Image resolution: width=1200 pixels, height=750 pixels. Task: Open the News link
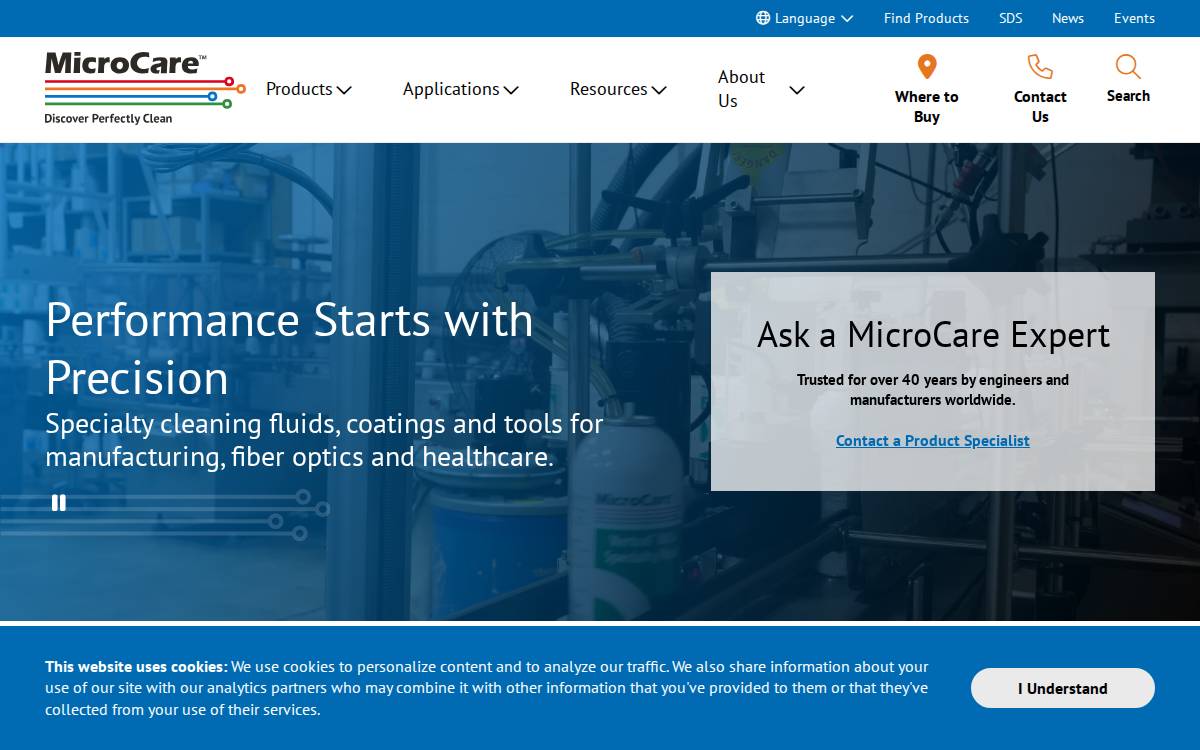1068,18
